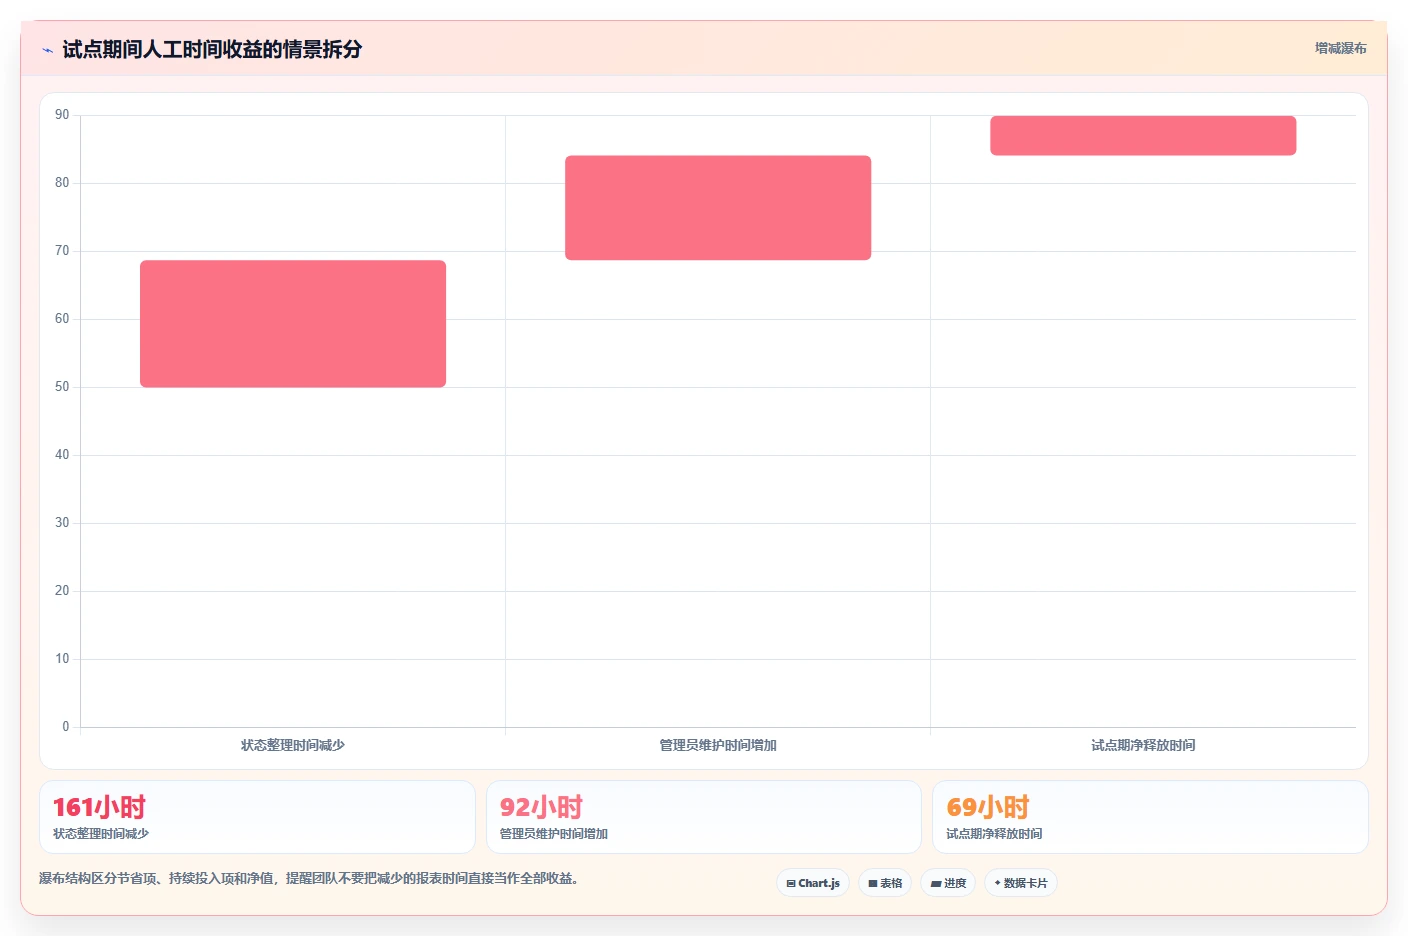Select the 数据卡片 chip
The height and width of the screenshot is (936, 1408).
pos(1021,883)
